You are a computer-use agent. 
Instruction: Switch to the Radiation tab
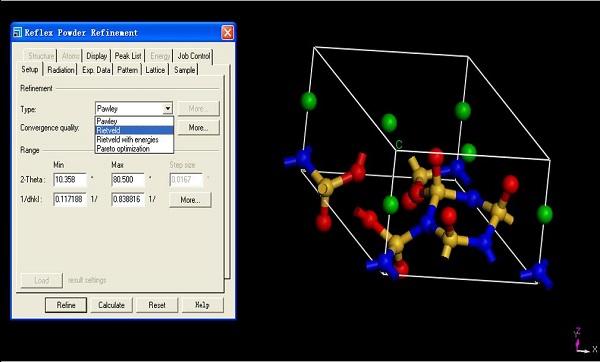(x=61, y=70)
